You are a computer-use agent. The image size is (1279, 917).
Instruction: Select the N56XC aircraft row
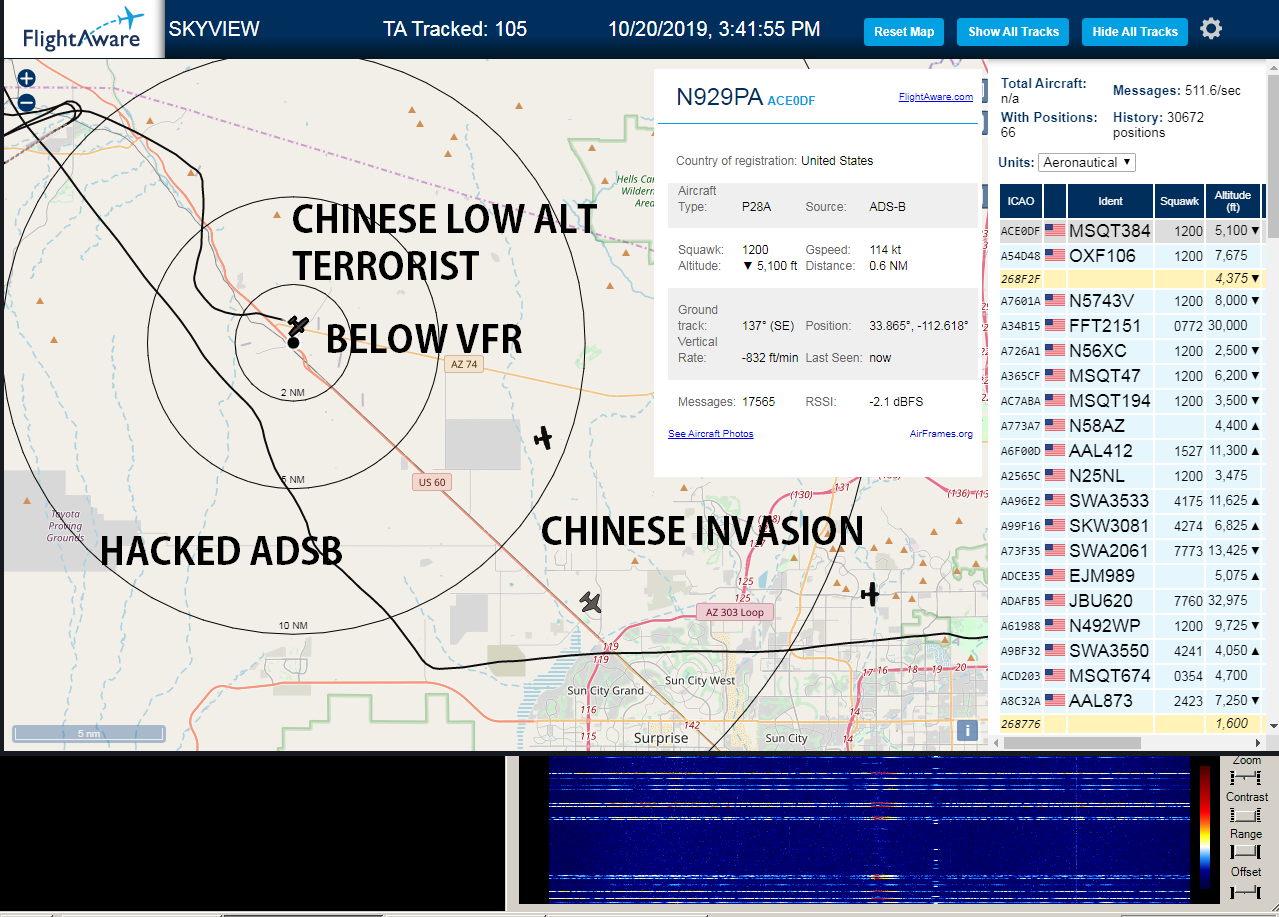pyautogui.click(x=1131, y=351)
